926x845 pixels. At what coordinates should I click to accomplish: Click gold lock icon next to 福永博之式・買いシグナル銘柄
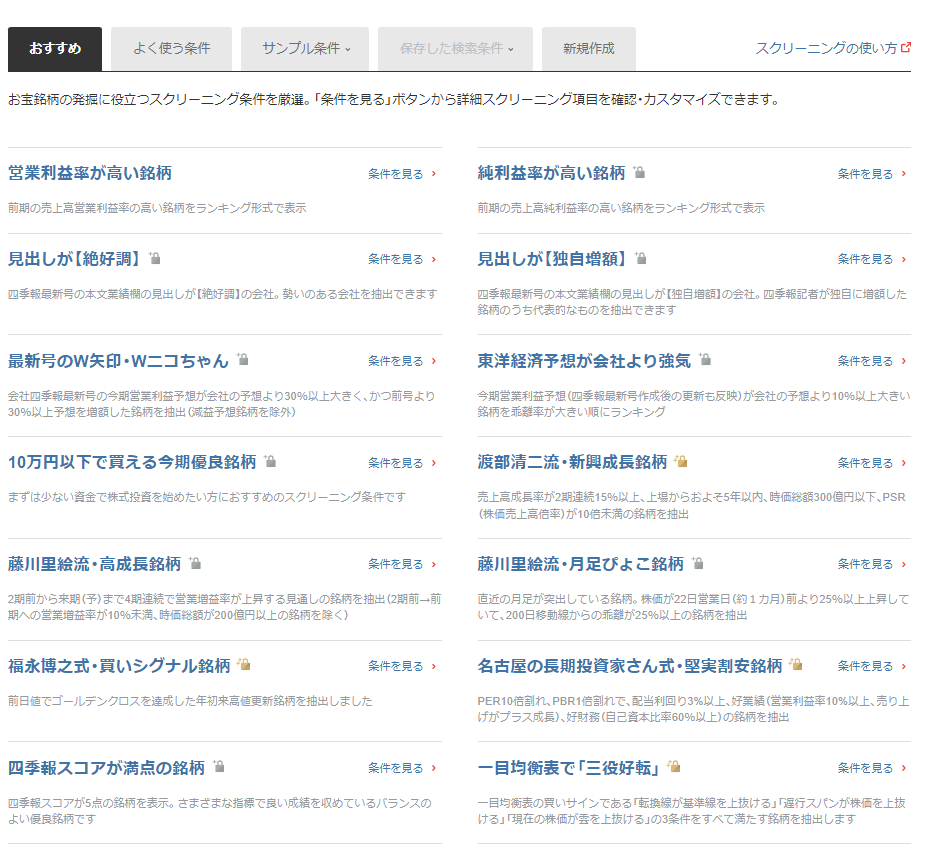click(244, 665)
